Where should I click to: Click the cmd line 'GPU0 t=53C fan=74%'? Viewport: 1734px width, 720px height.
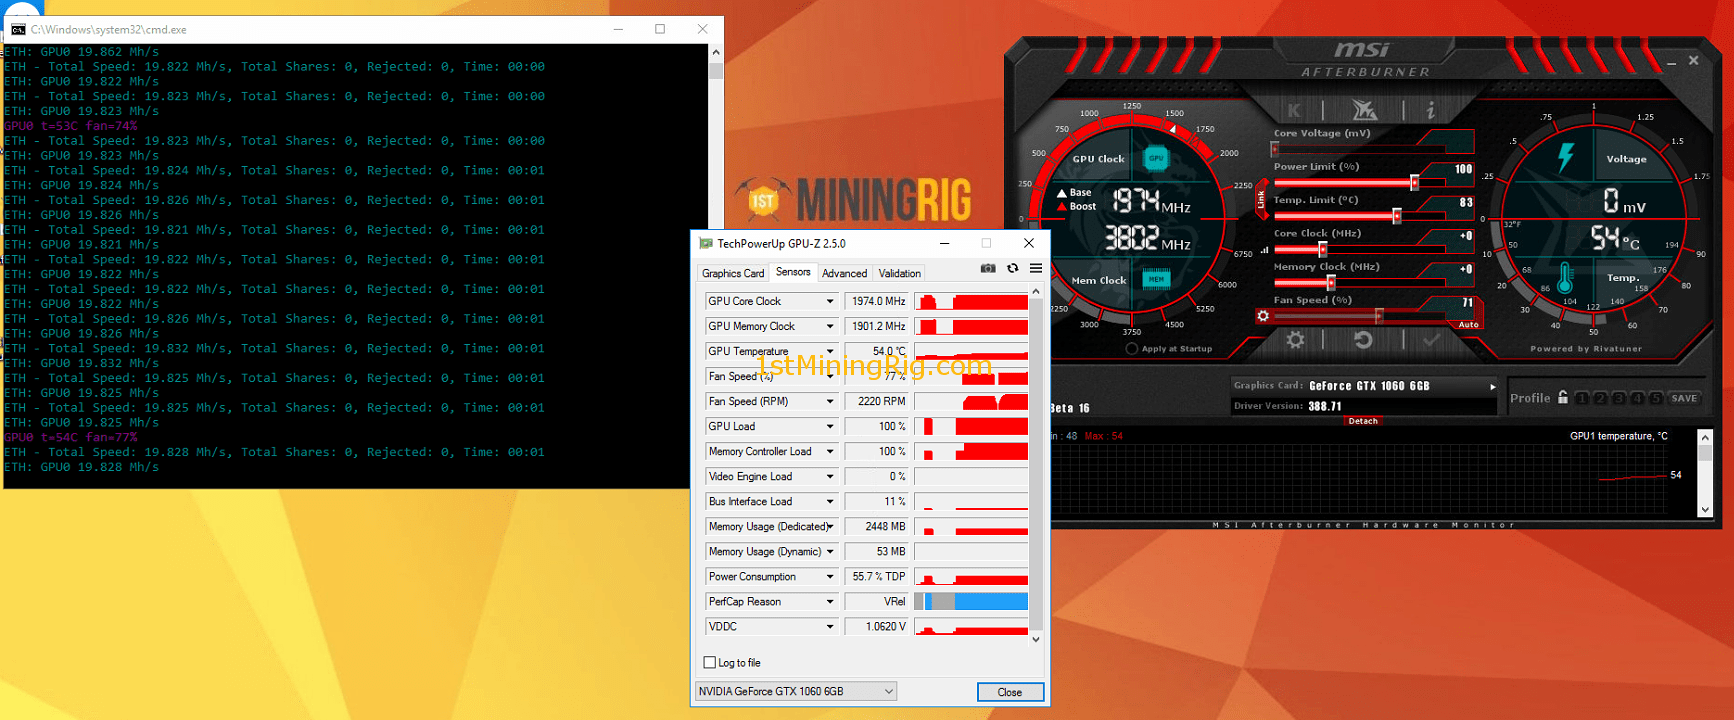pyautogui.click(x=71, y=126)
